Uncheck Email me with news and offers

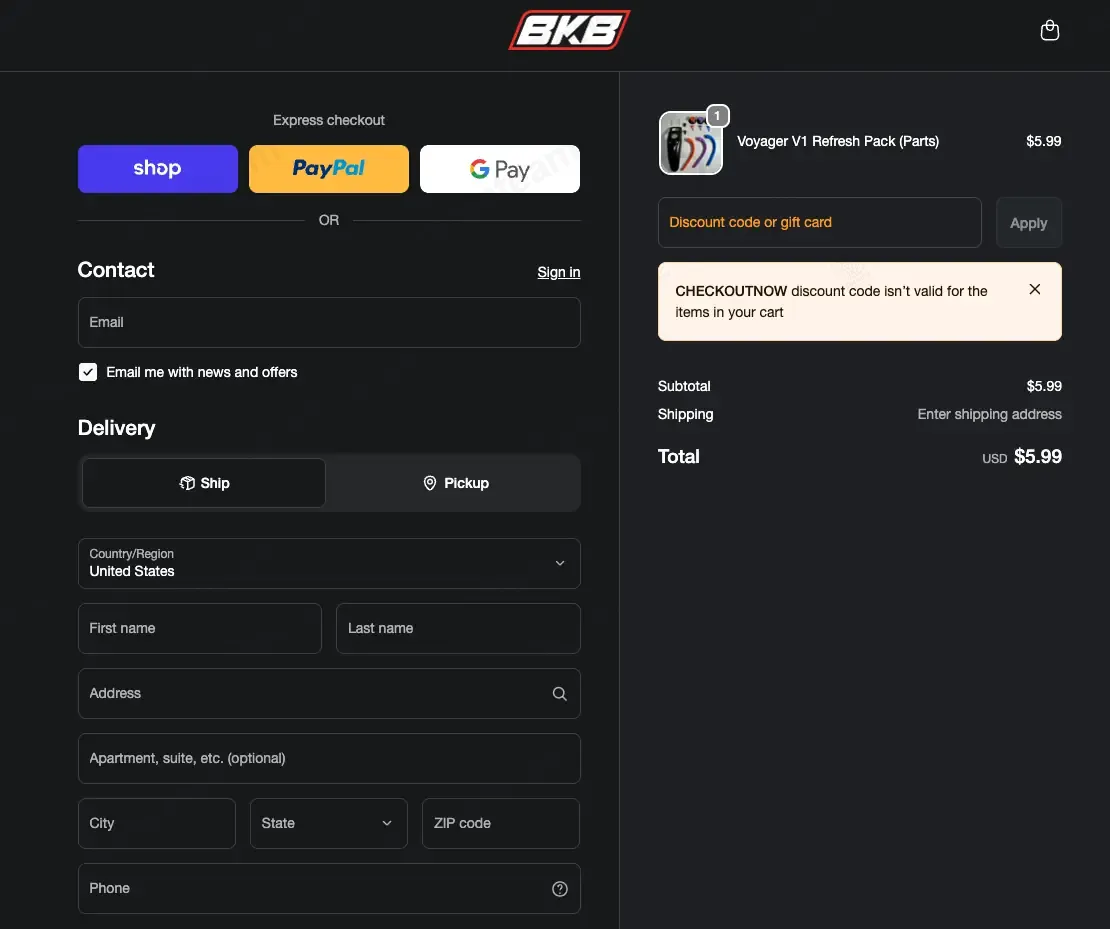click(x=88, y=372)
